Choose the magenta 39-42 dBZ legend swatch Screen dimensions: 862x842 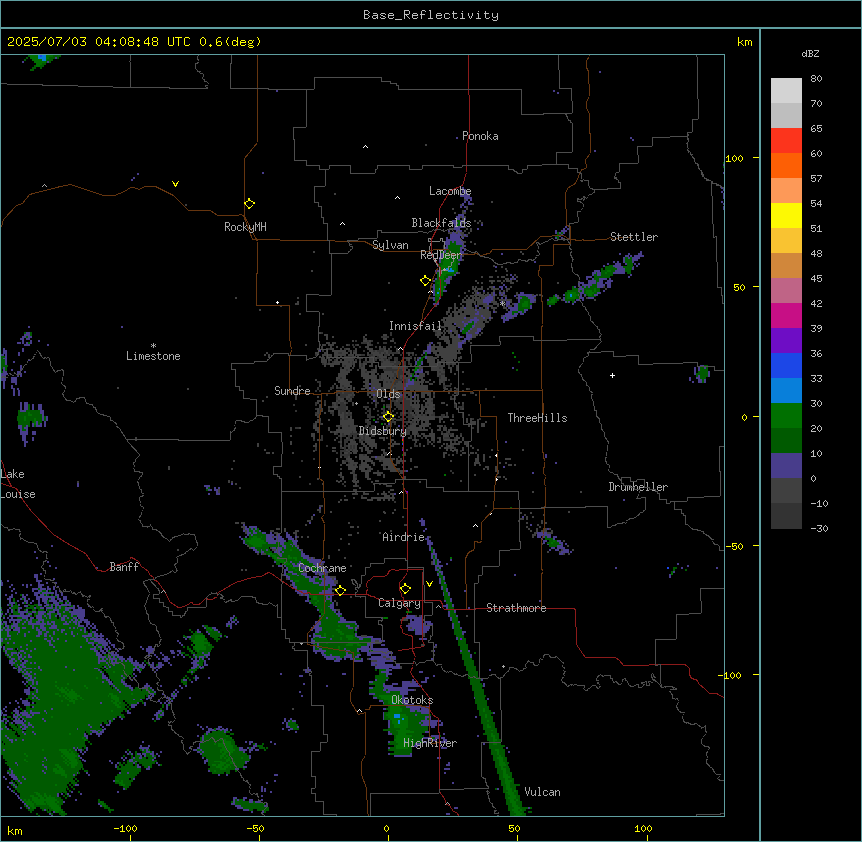click(x=786, y=315)
